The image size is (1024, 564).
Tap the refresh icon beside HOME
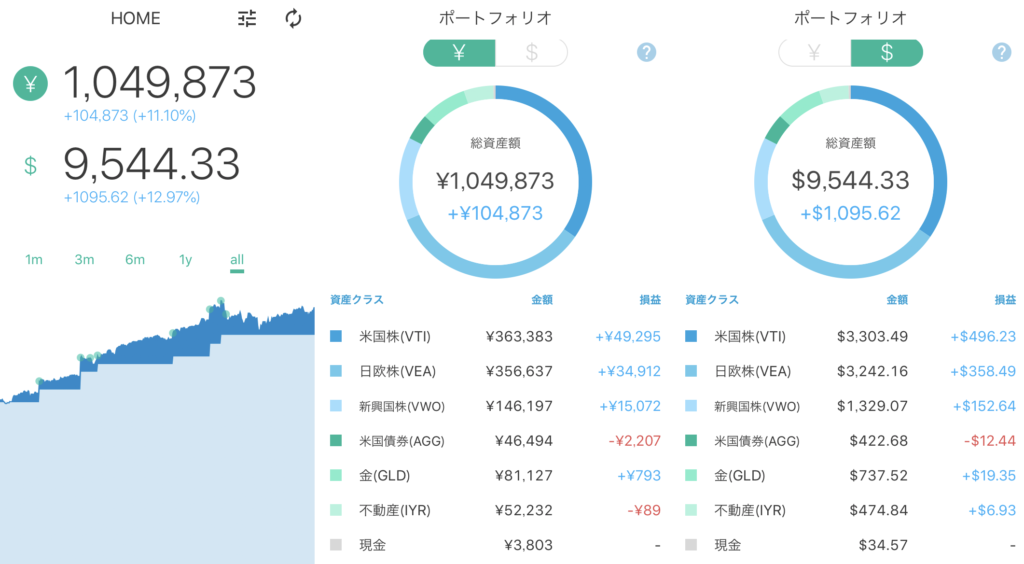pyautogui.click(x=294, y=18)
